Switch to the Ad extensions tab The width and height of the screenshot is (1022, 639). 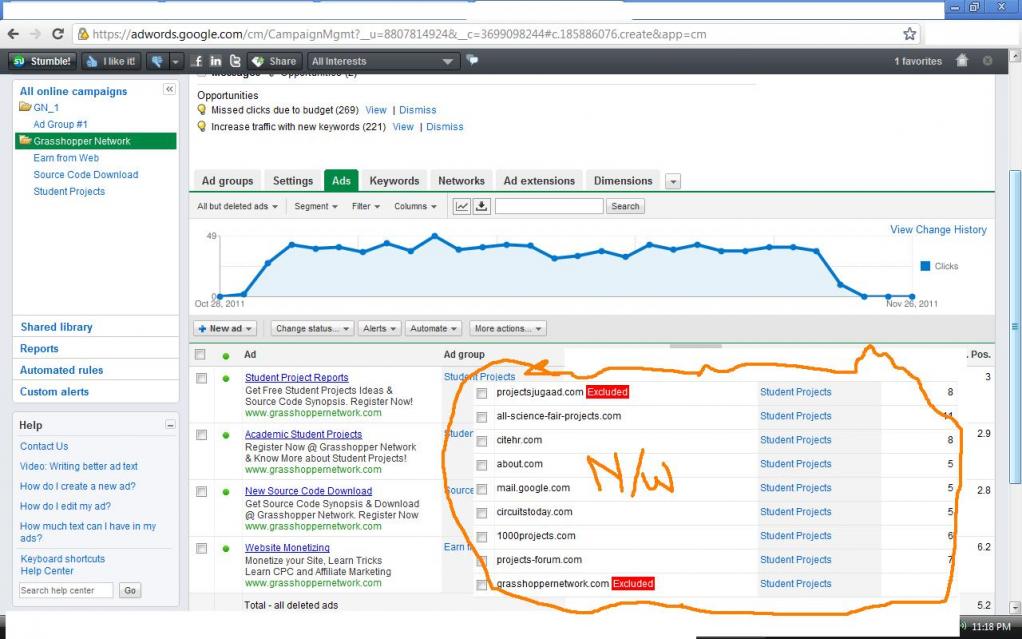[539, 181]
